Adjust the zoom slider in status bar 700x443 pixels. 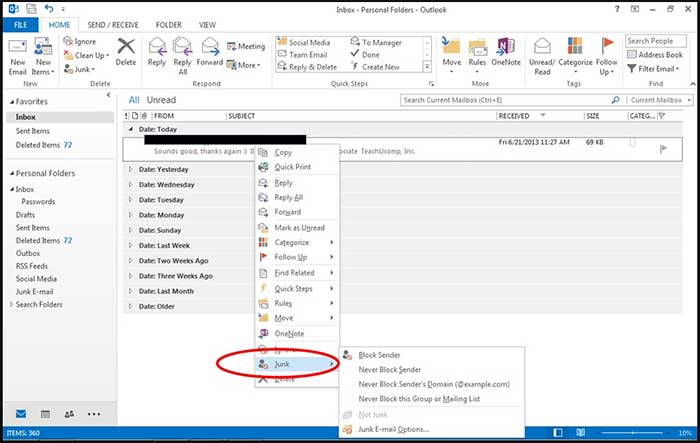coord(632,433)
